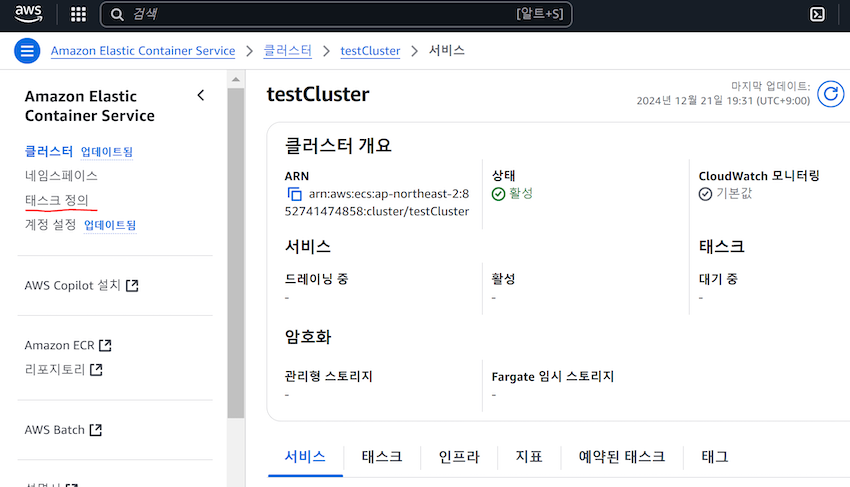Click the testCluster page heading
850x487 pixels.
click(318, 94)
